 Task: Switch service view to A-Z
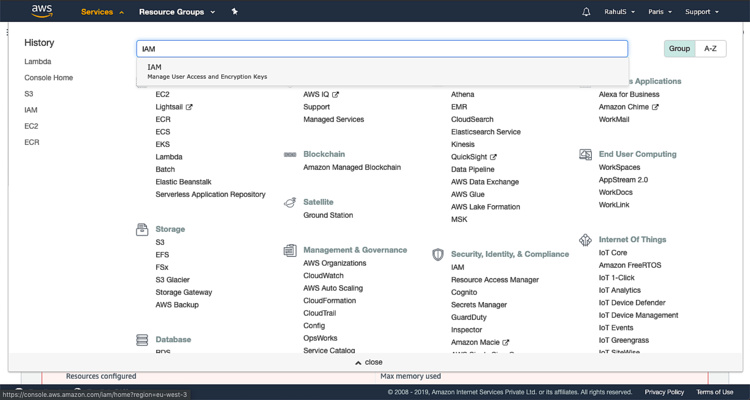point(710,49)
